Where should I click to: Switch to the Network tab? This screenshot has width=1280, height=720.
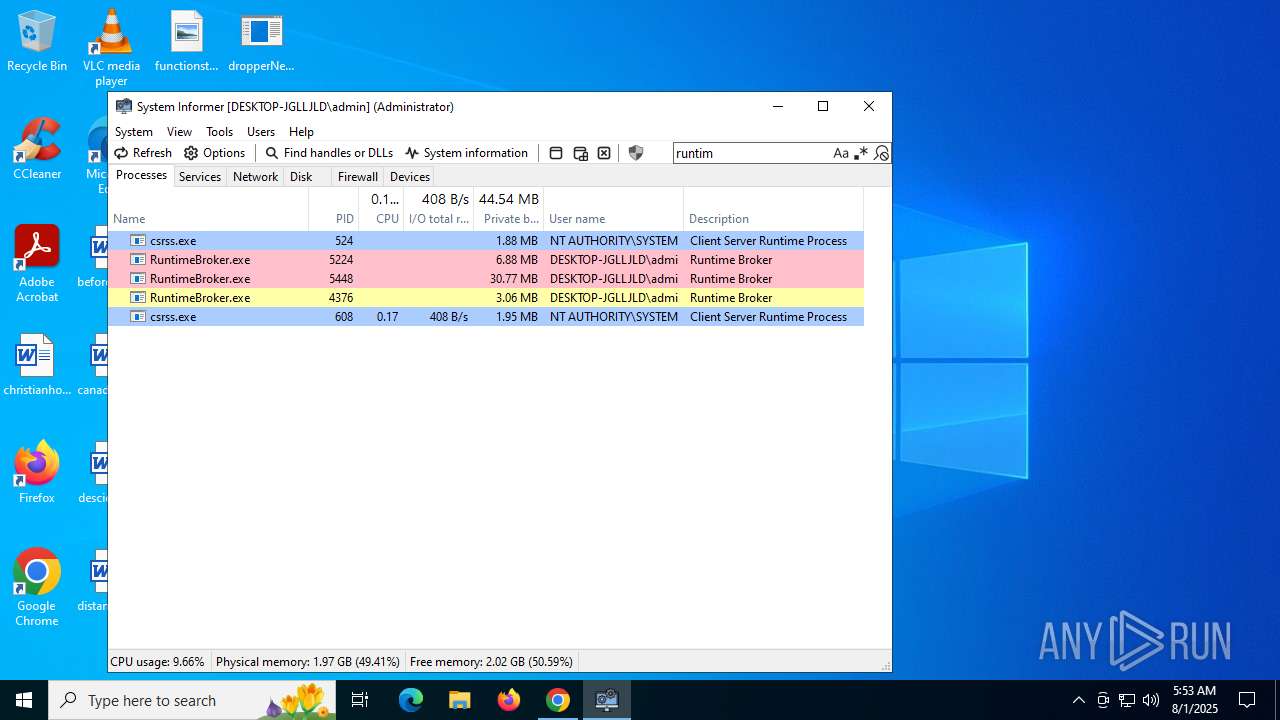[x=255, y=177]
